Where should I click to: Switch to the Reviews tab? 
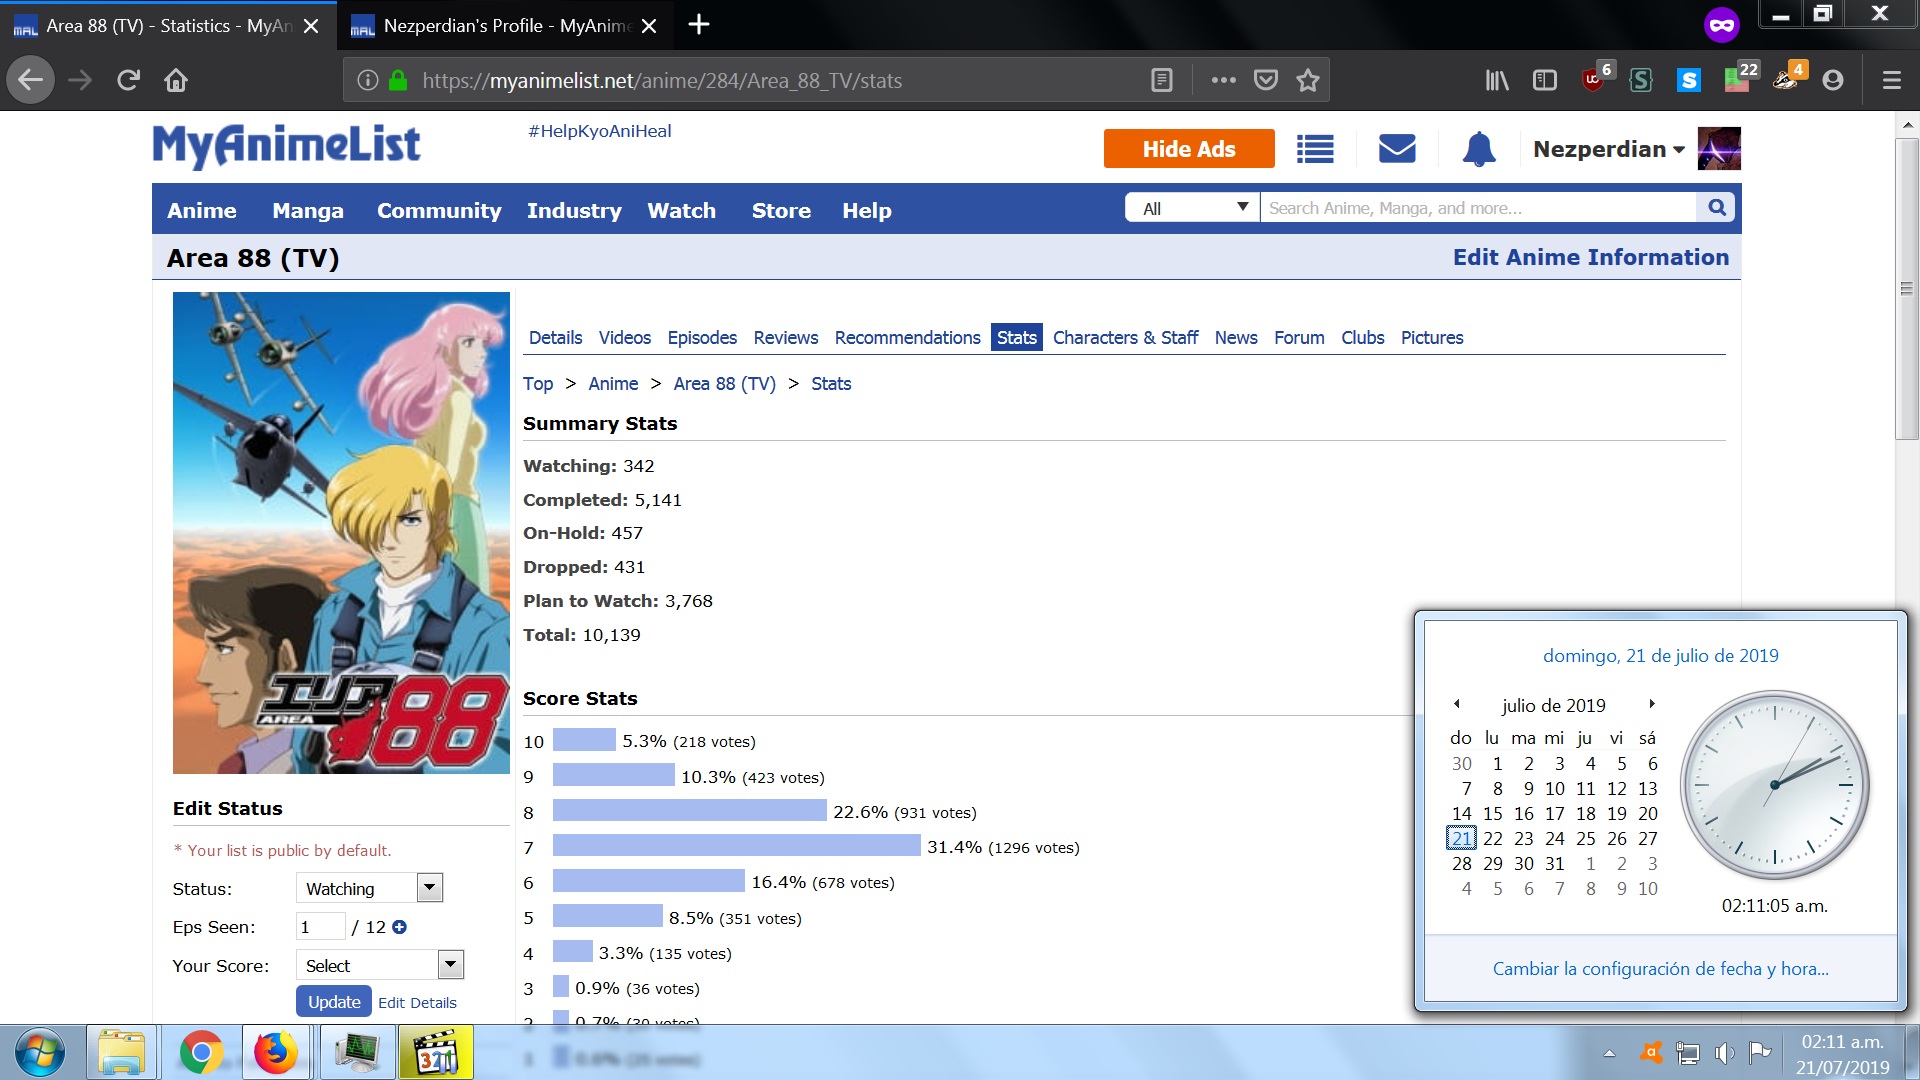pyautogui.click(x=786, y=337)
